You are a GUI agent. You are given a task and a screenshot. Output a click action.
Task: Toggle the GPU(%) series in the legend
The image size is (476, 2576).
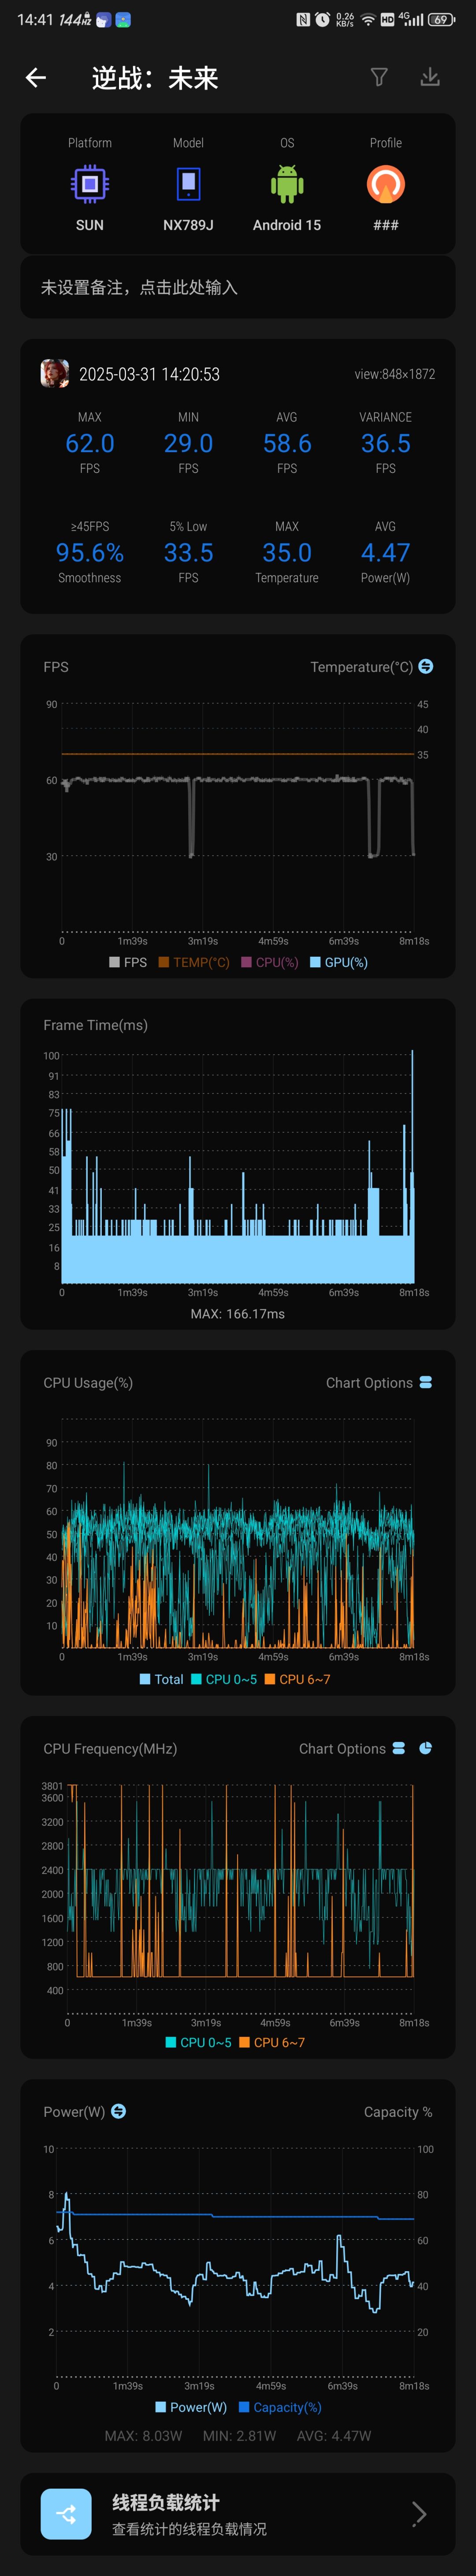(339, 962)
